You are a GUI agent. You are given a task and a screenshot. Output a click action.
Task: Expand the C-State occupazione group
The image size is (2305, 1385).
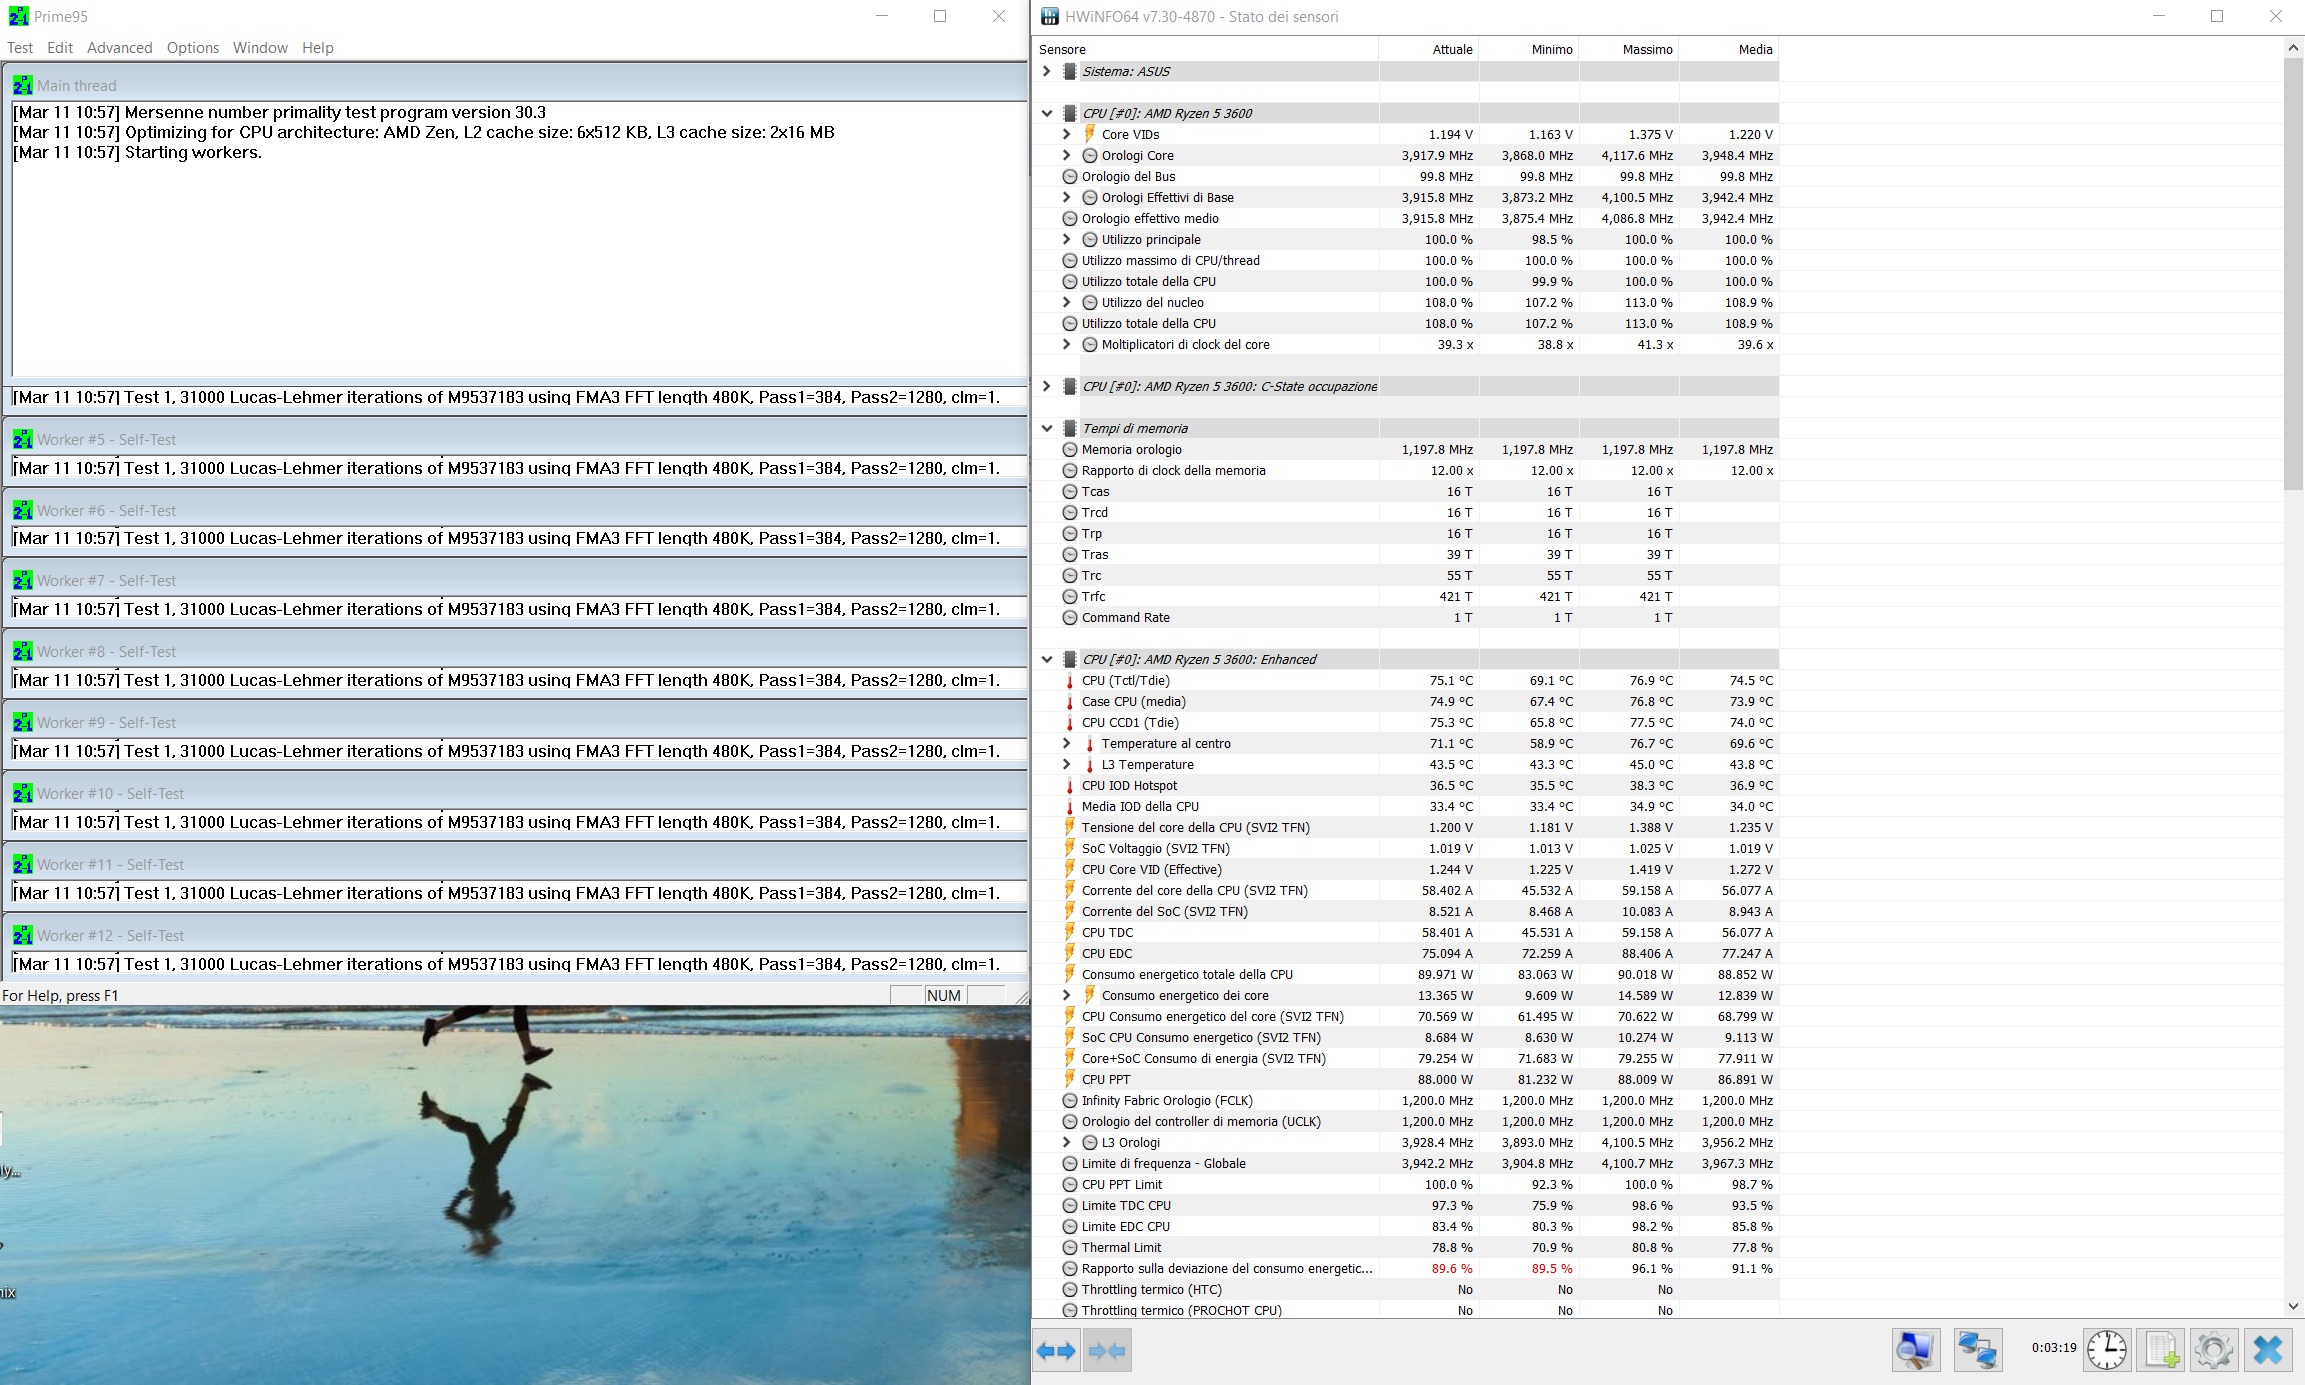(x=1047, y=387)
